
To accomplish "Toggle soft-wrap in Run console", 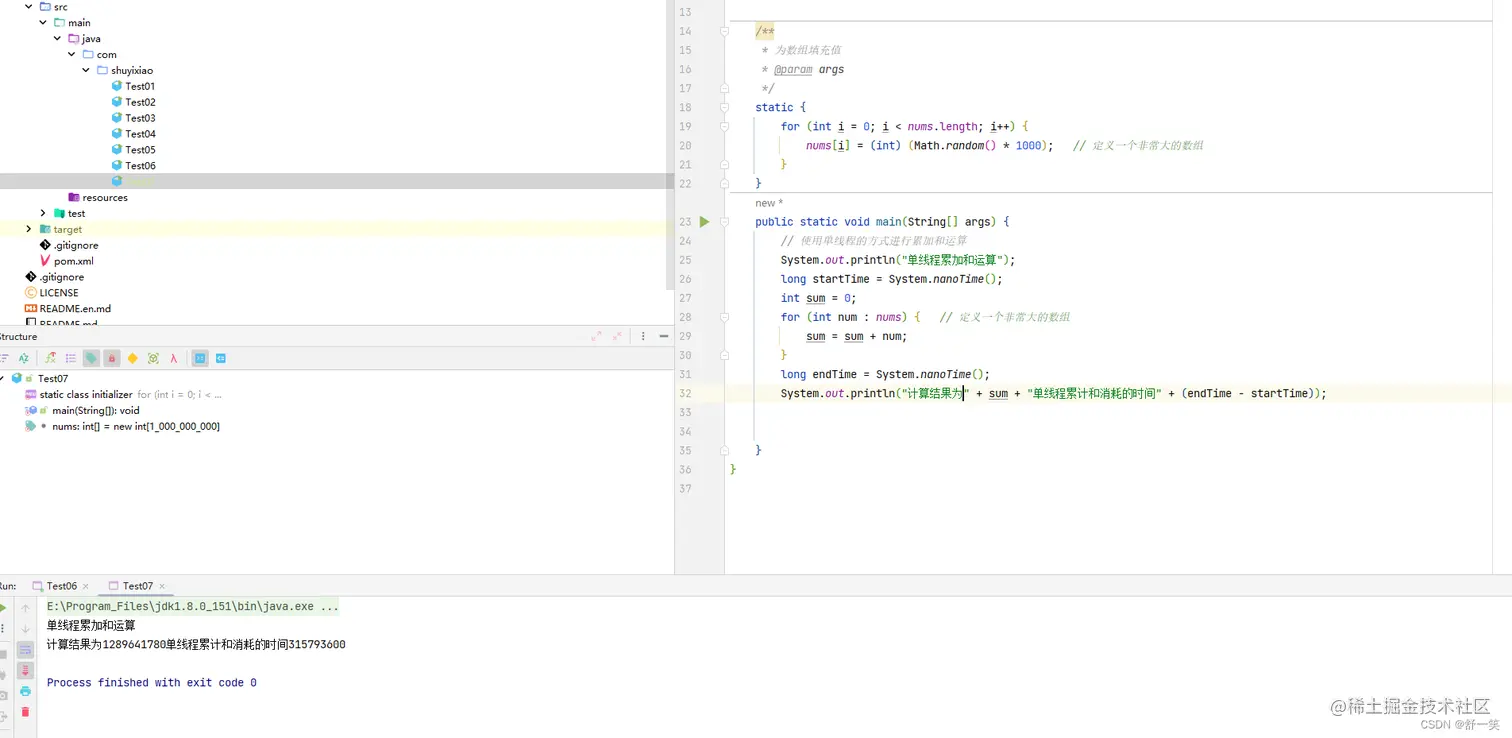I will click(x=26, y=650).
